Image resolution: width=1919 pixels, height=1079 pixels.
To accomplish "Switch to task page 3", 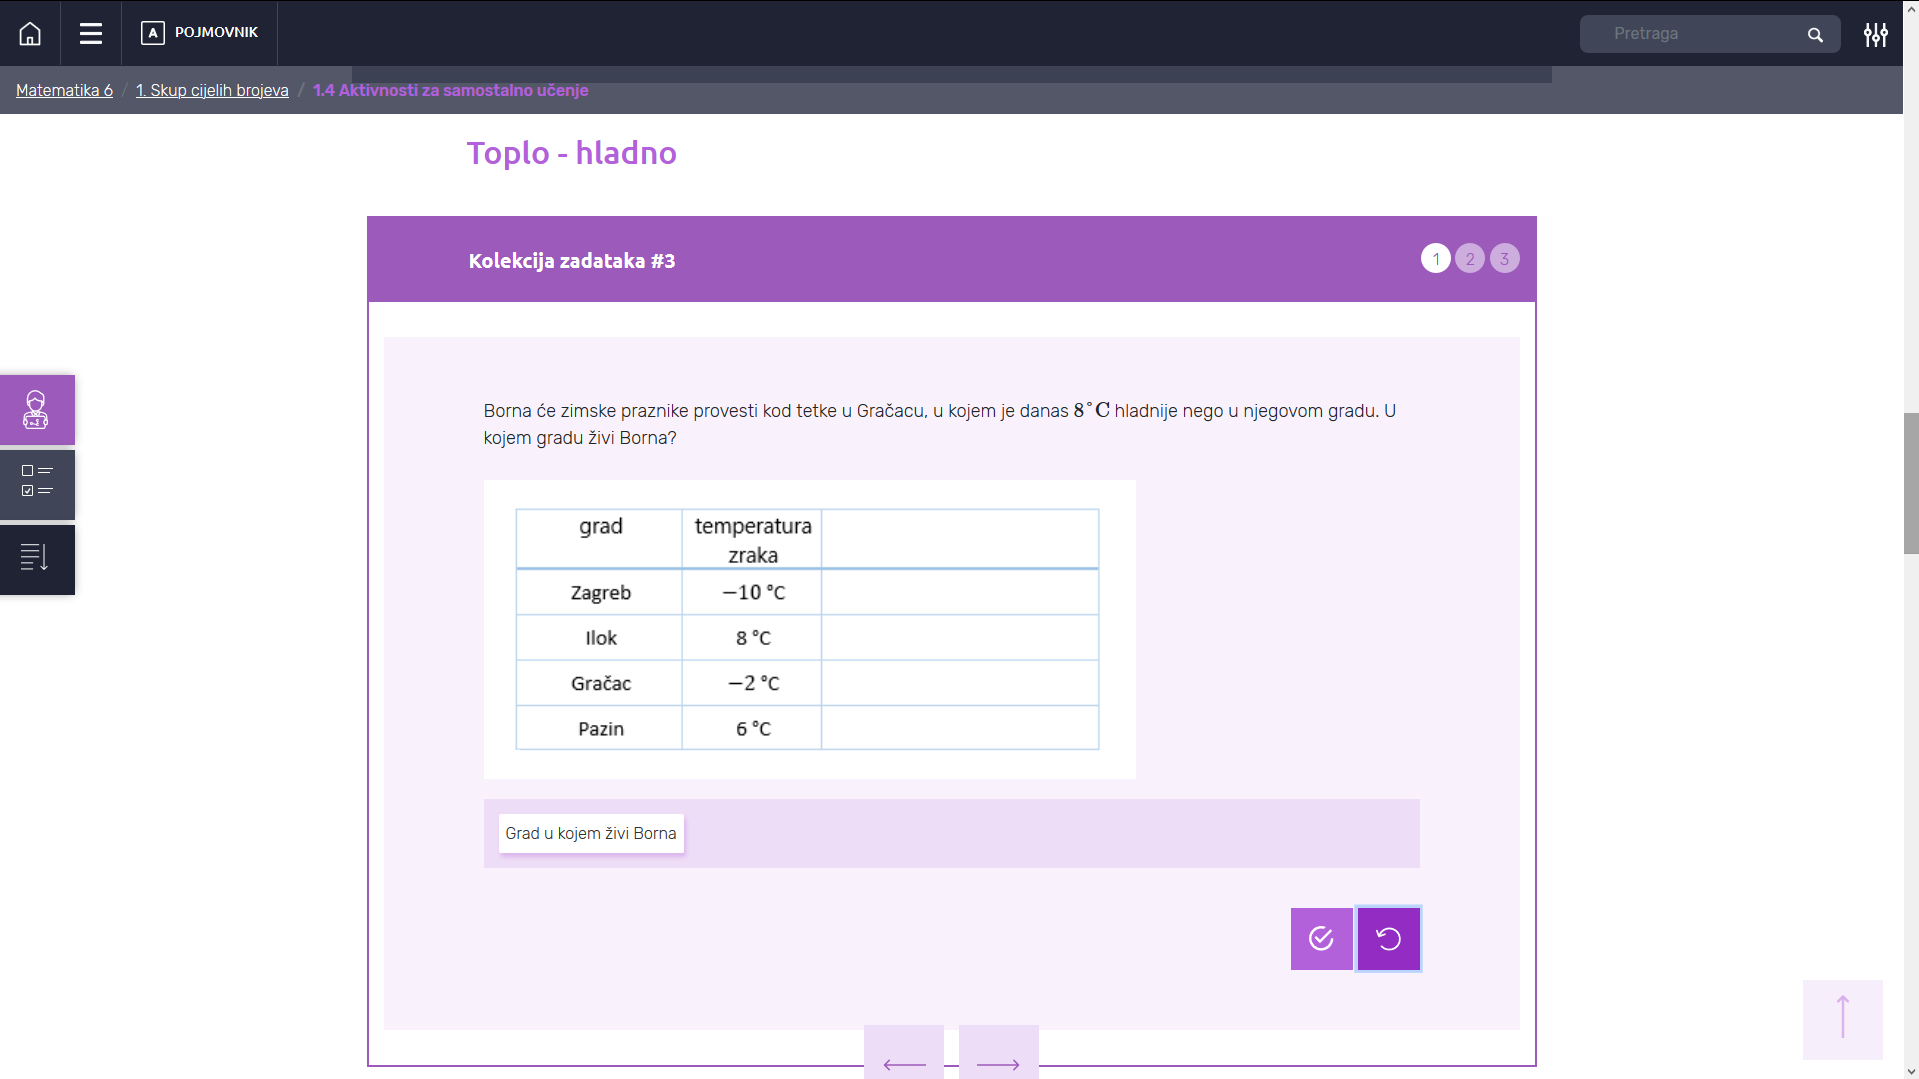I will pos(1504,259).
